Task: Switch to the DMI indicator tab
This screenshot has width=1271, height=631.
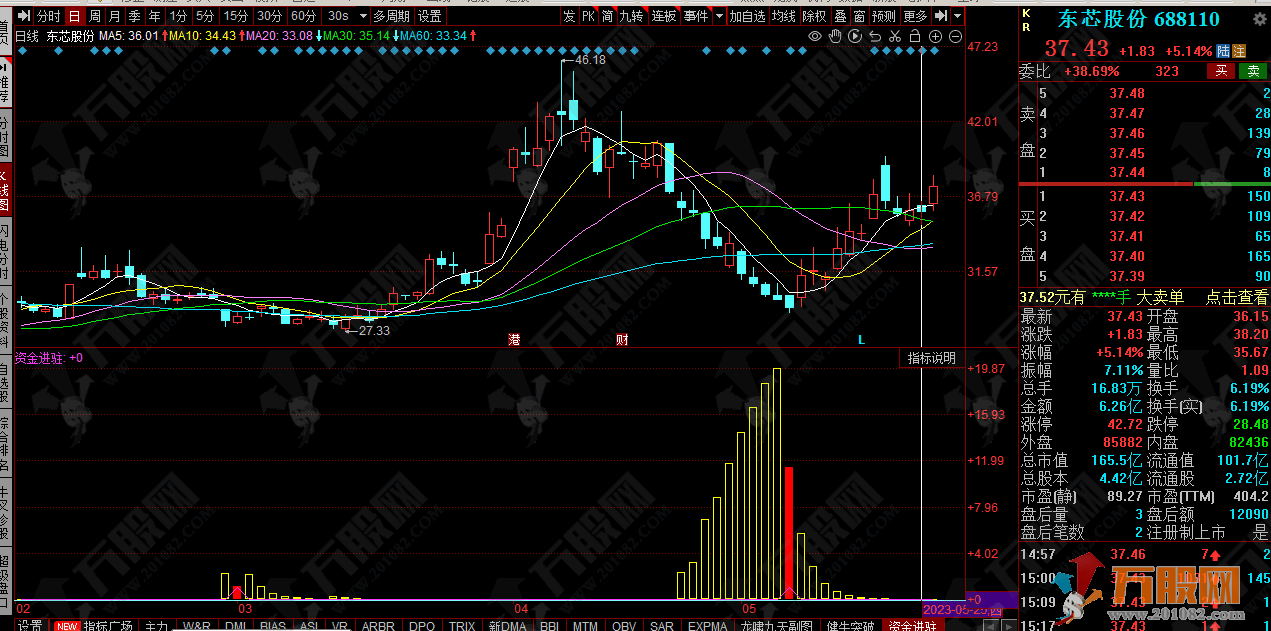Action: coord(235,626)
